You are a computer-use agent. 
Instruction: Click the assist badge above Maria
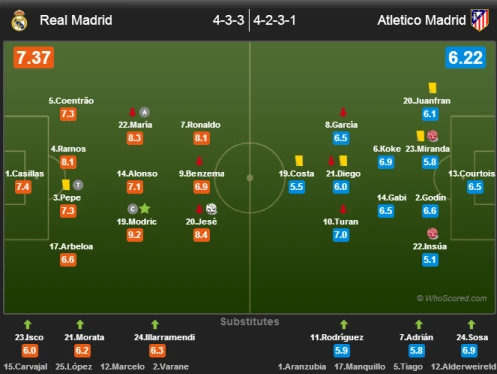tap(144, 112)
